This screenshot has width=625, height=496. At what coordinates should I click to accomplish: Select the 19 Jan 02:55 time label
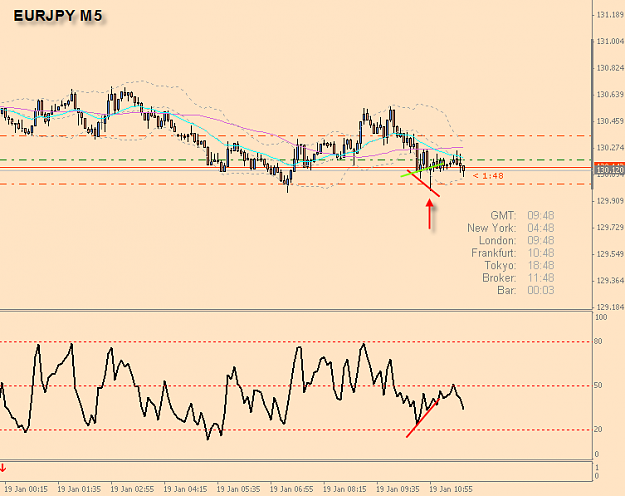[x=132, y=489]
